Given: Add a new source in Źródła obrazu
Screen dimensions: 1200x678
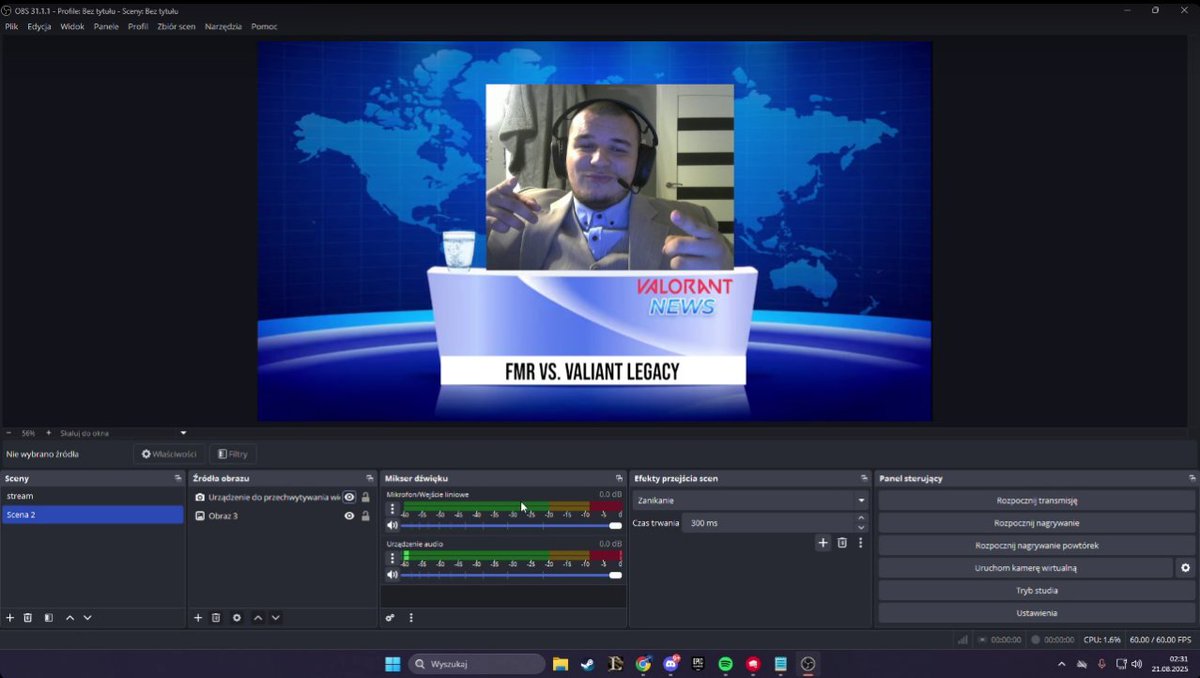Looking at the screenshot, I should point(198,618).
